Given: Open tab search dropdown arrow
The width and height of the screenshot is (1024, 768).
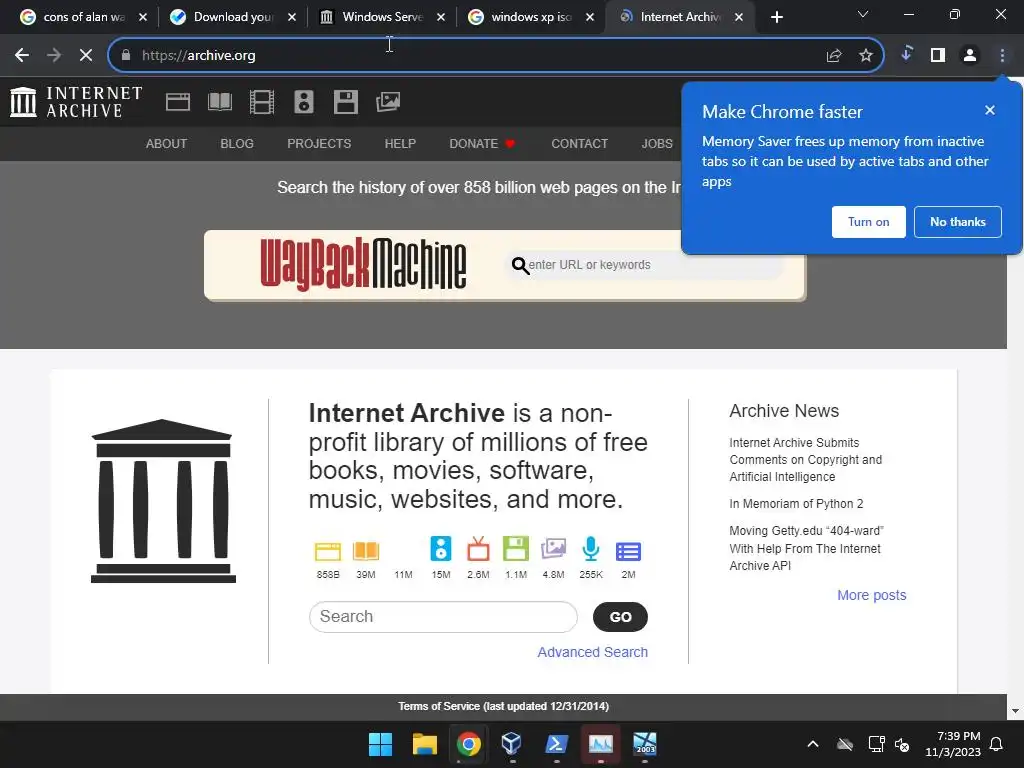Looking at the screenshot, I should [x=863, y=14].
